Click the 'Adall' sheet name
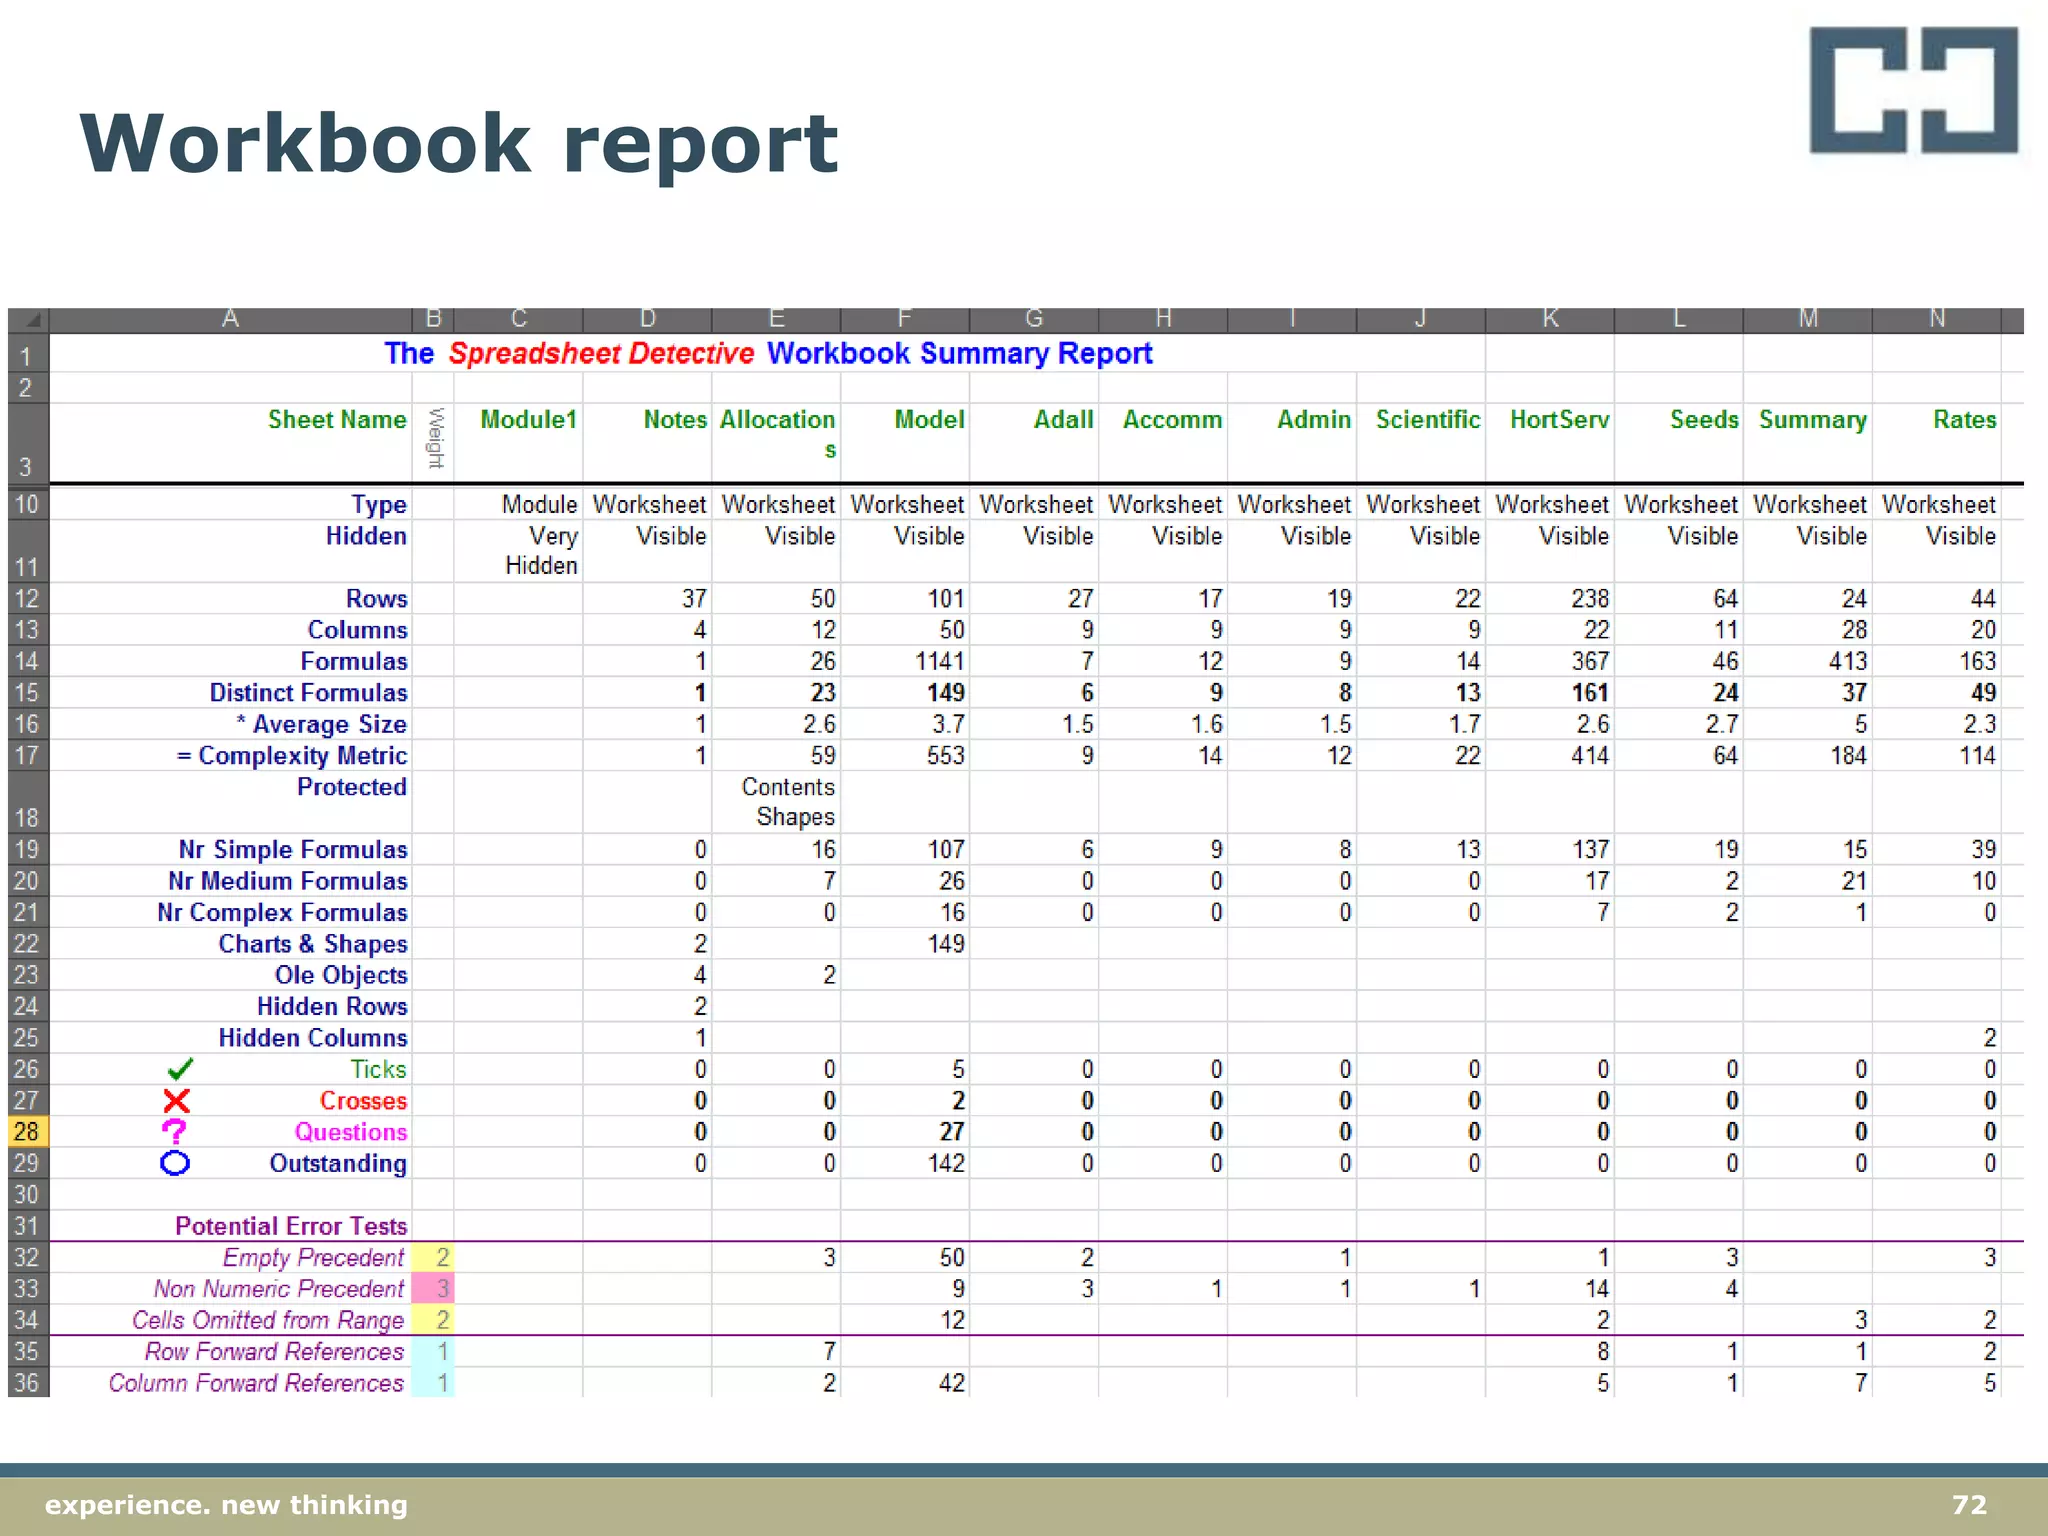Image resolution: width=2048 pixels, height=1536 pixels. 1063,419
